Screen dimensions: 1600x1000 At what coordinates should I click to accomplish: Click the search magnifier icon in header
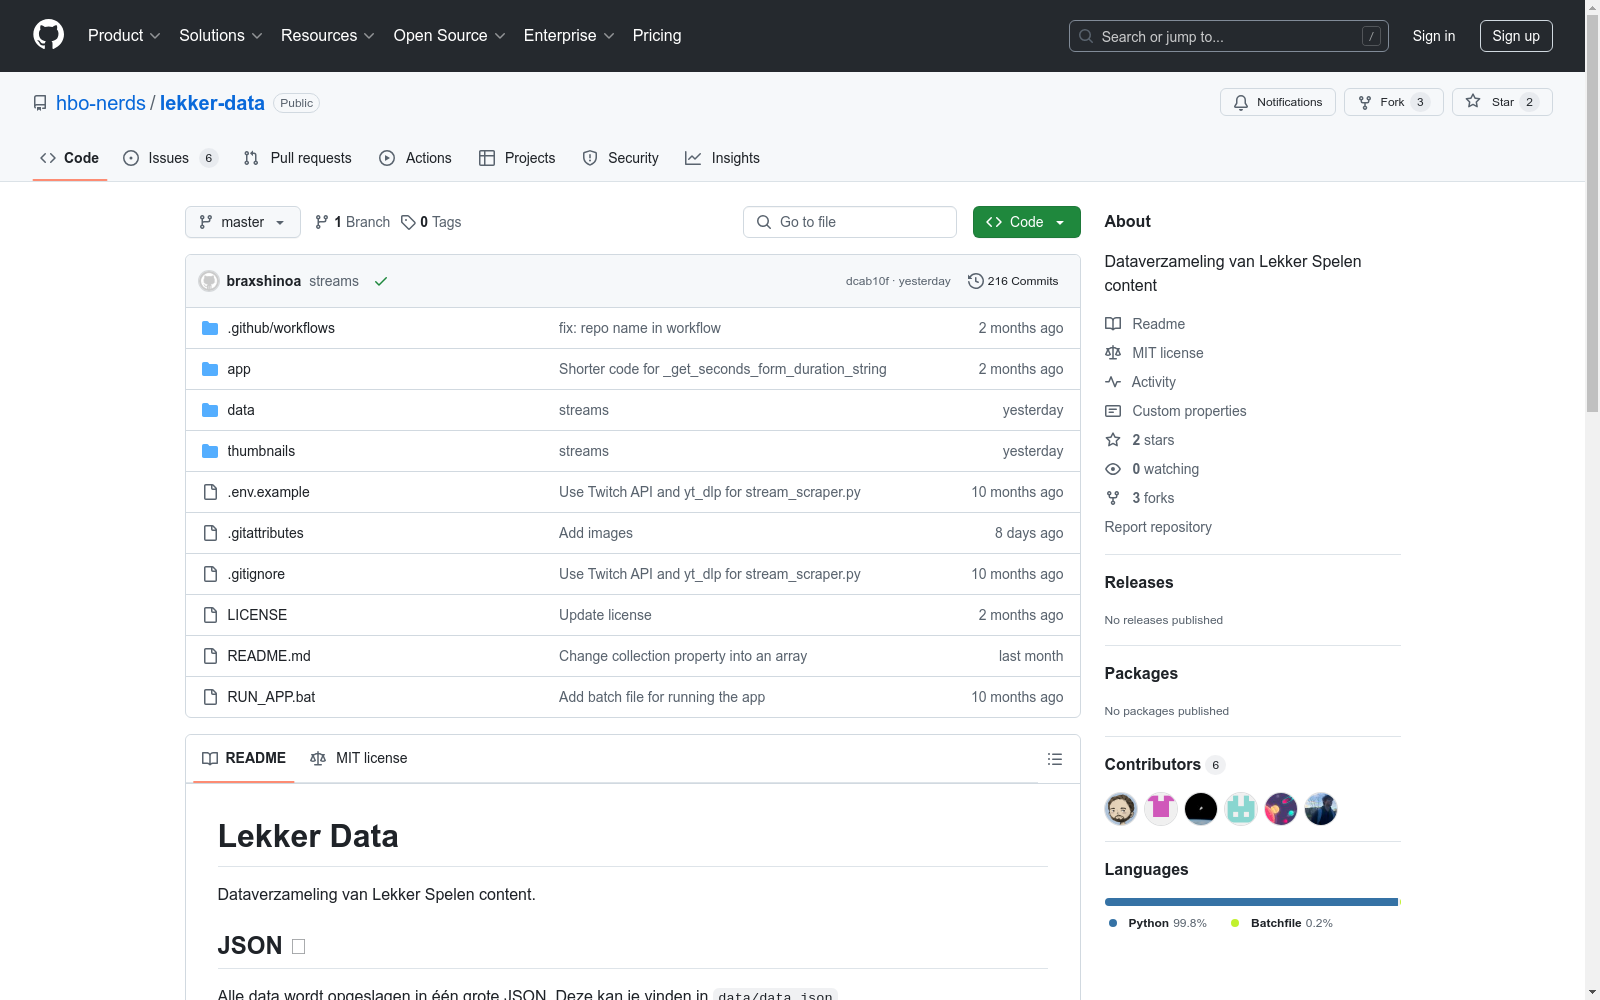1086,36
